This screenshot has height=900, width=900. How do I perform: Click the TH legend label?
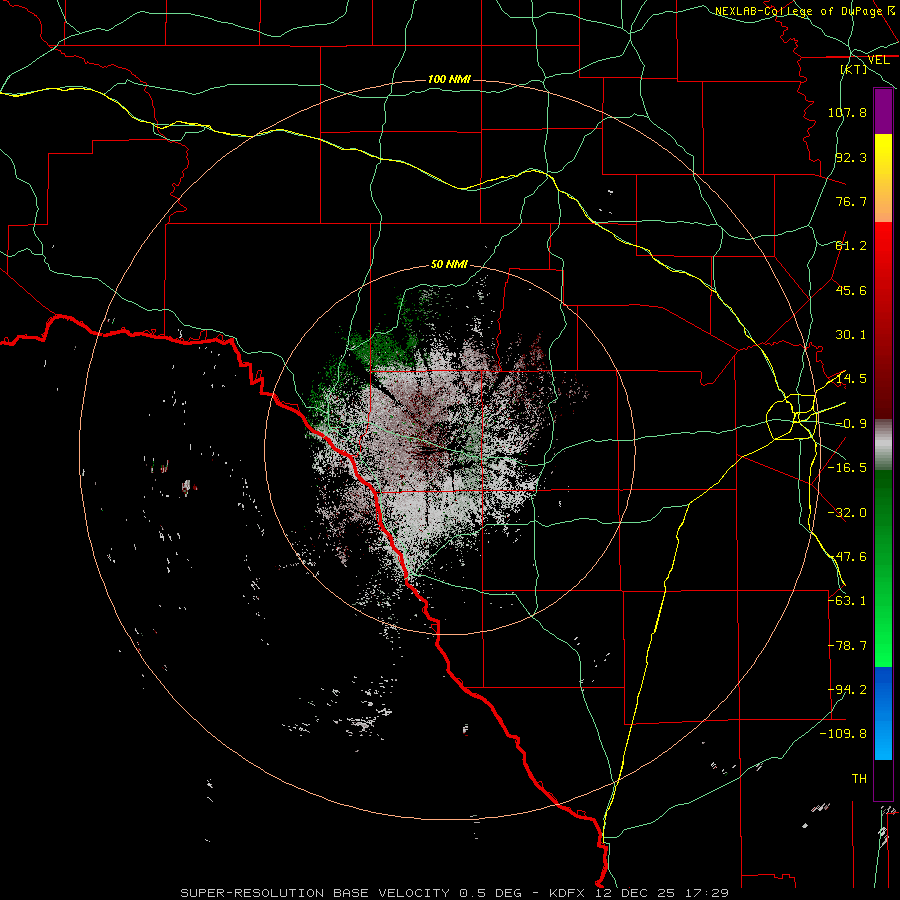pyautogui.click(x=859, y=779)
